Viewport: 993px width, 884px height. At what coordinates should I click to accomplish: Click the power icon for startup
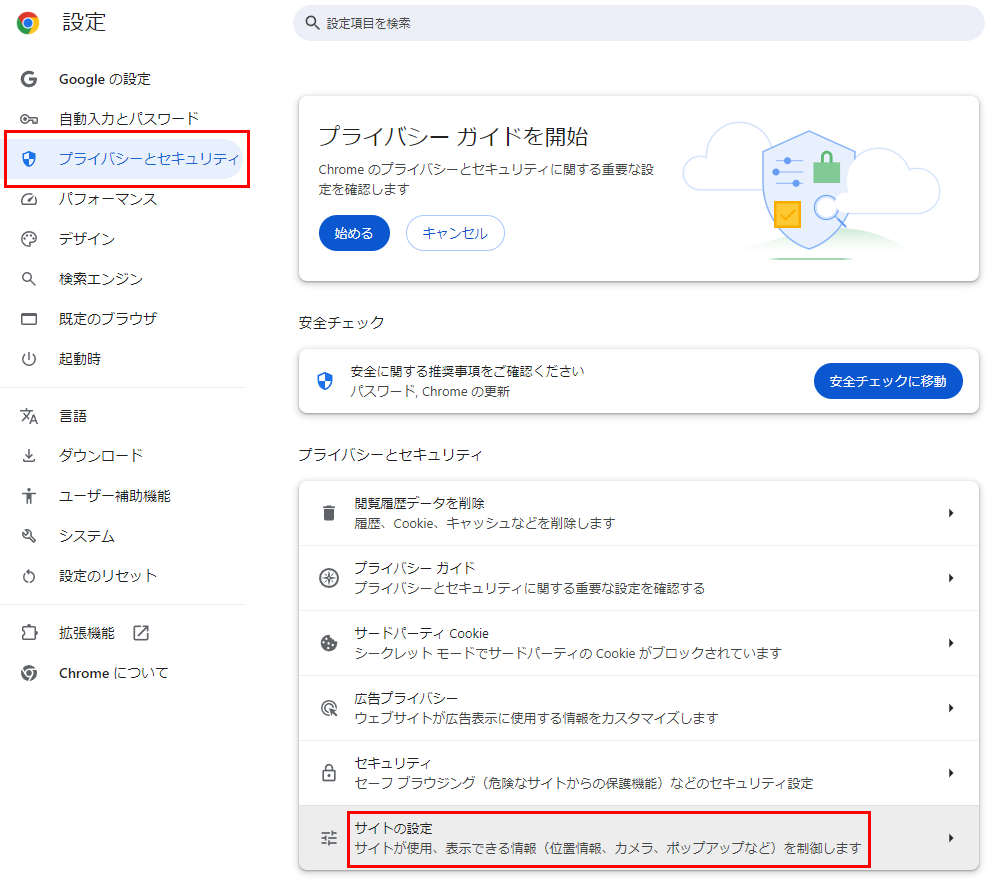pyautogui.click(x=28, y=359)
